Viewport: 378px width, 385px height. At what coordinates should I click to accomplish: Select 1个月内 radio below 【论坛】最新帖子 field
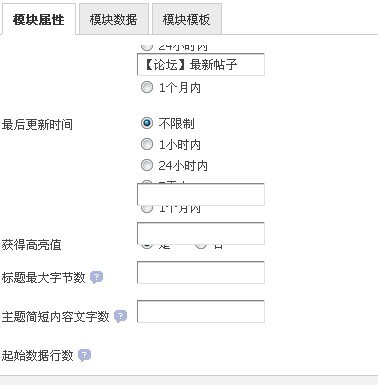coord(147,87)
